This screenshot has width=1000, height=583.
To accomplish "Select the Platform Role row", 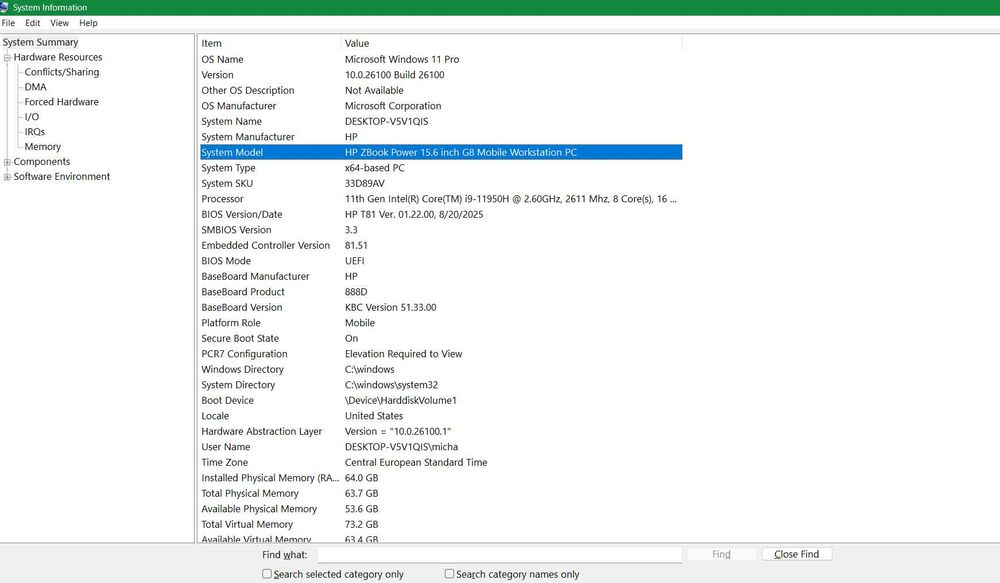I will pyautogui.click(x=441, y=323).
